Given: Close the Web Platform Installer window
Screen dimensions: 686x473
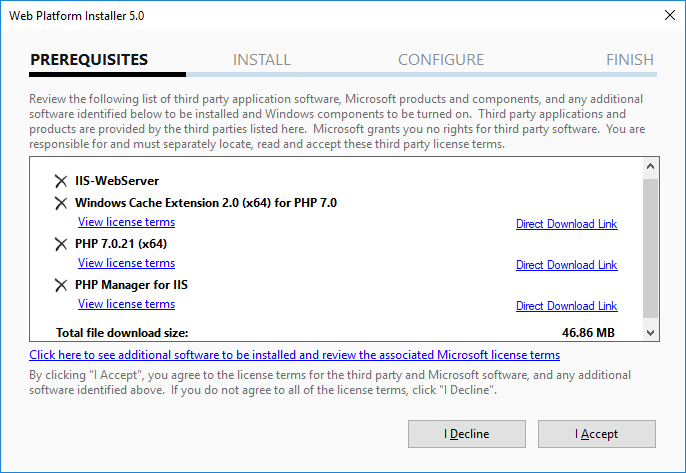Looking at the screenshot, I should click(669, 15).
